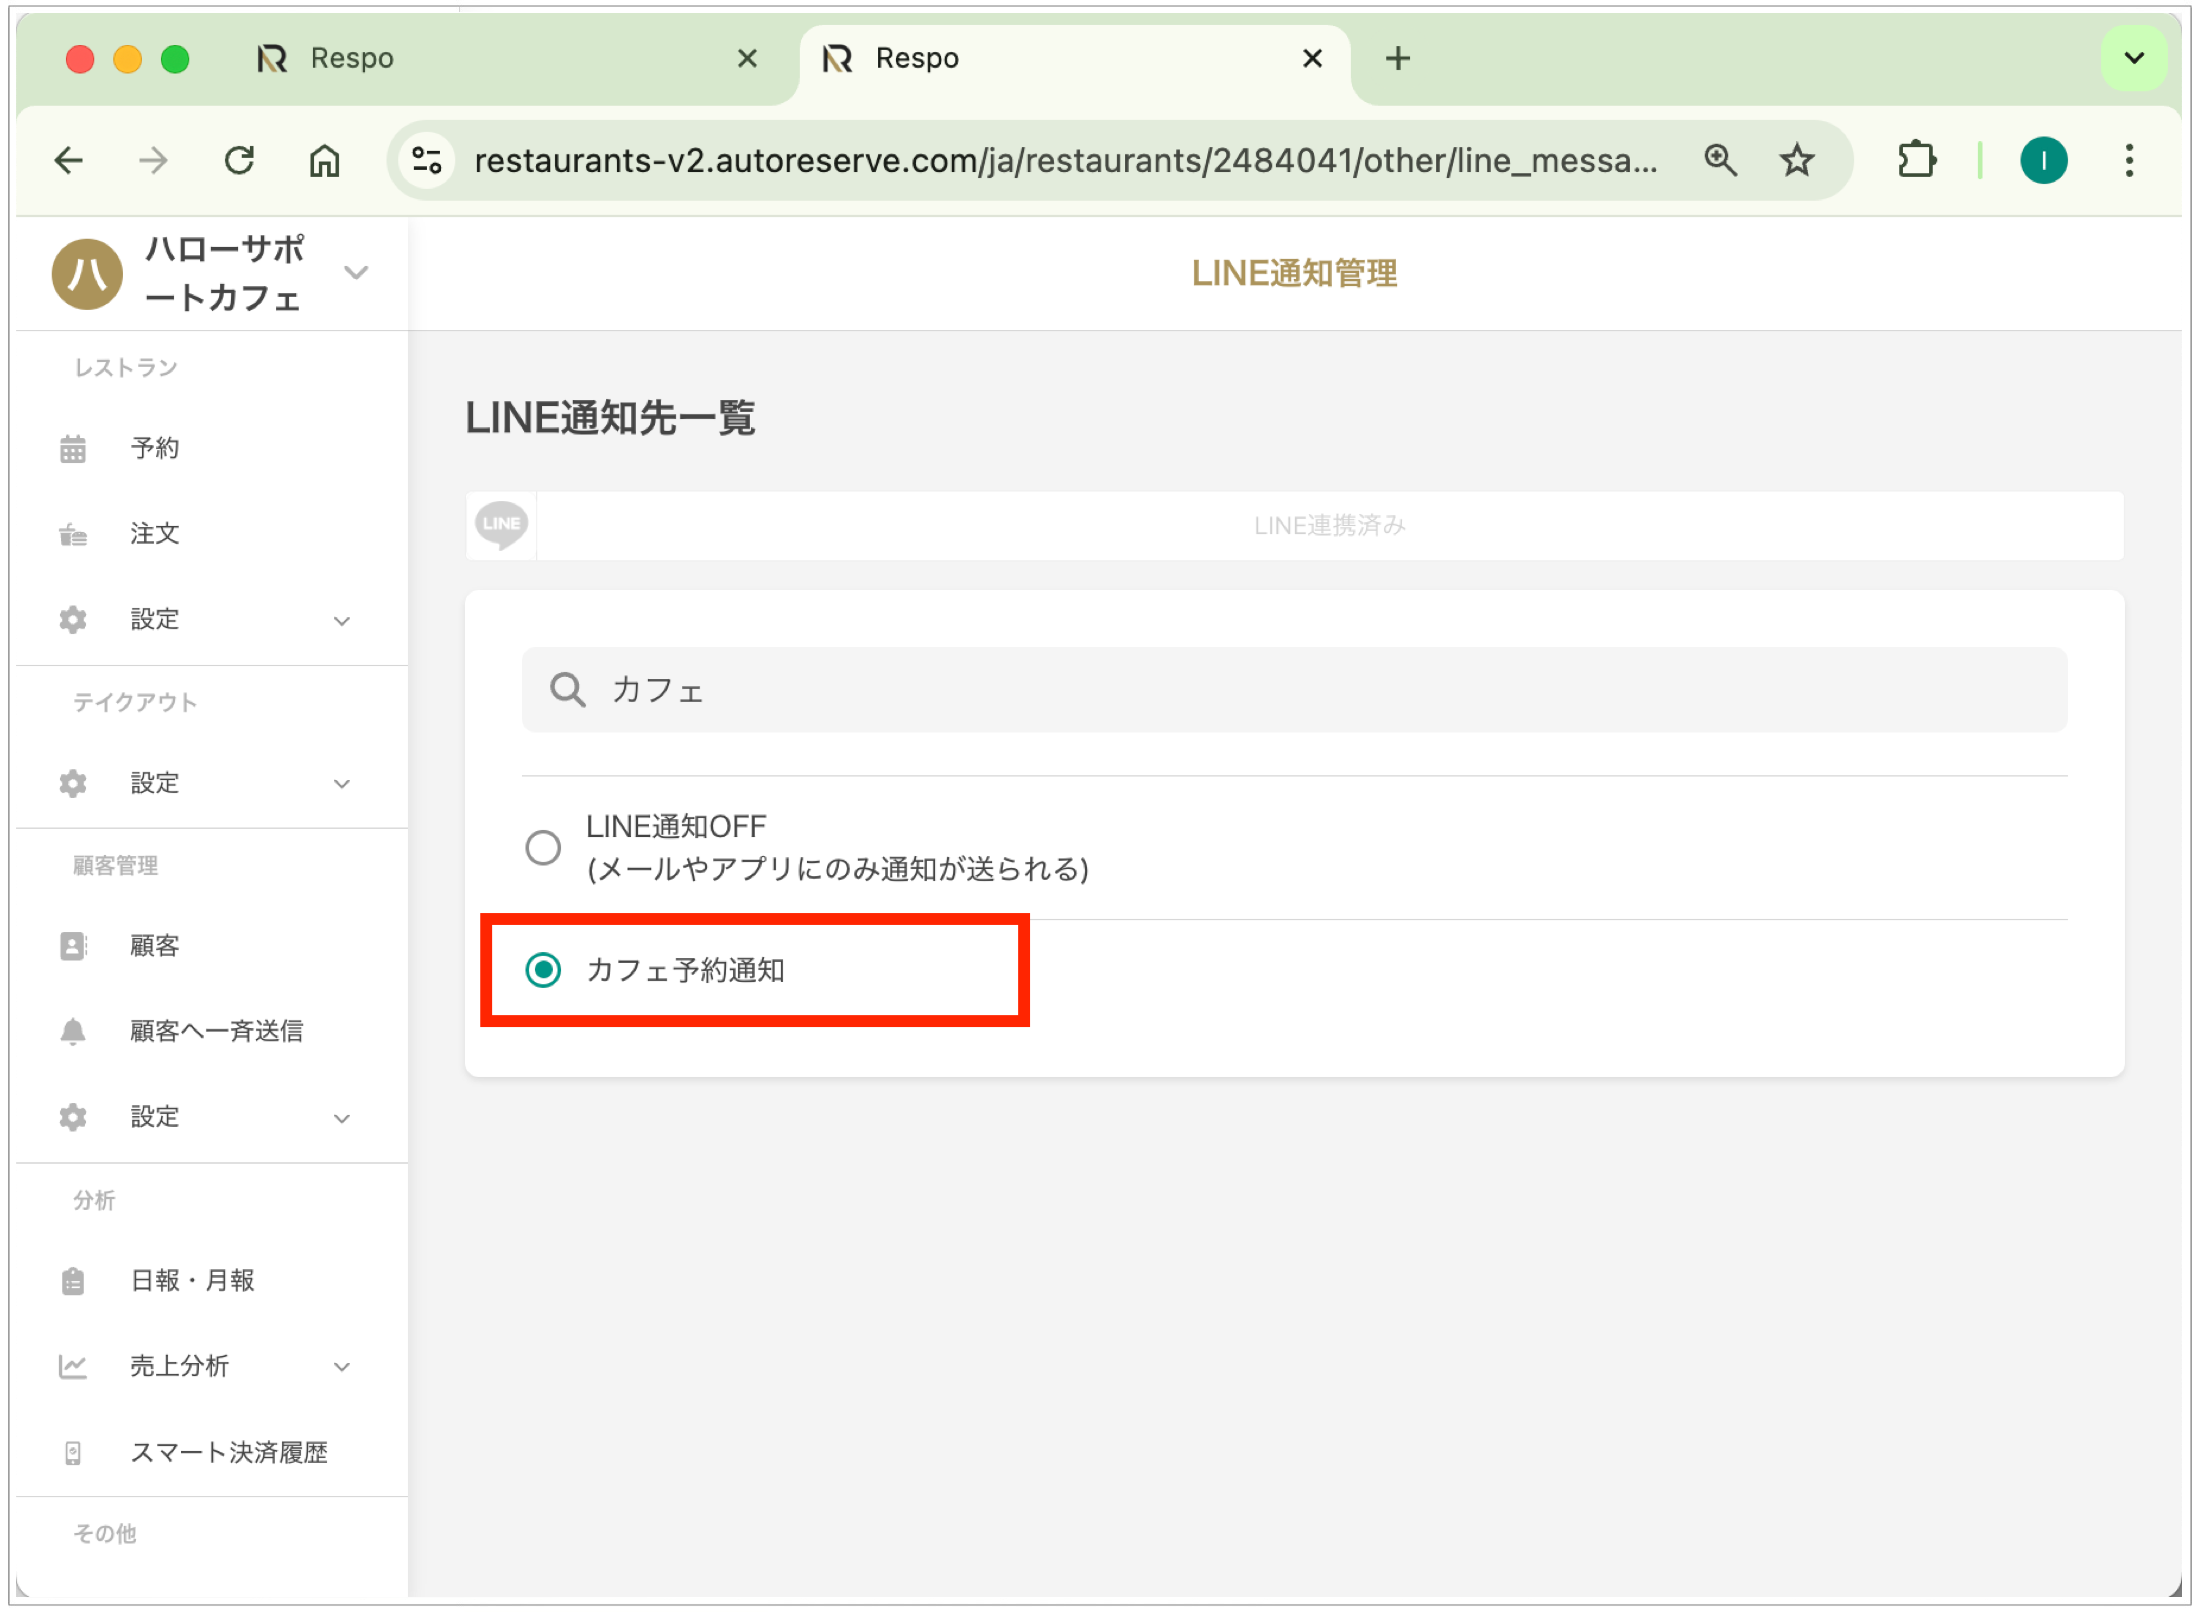
Task: Open 日報・月報 report page
Action: coord(193,1281)
